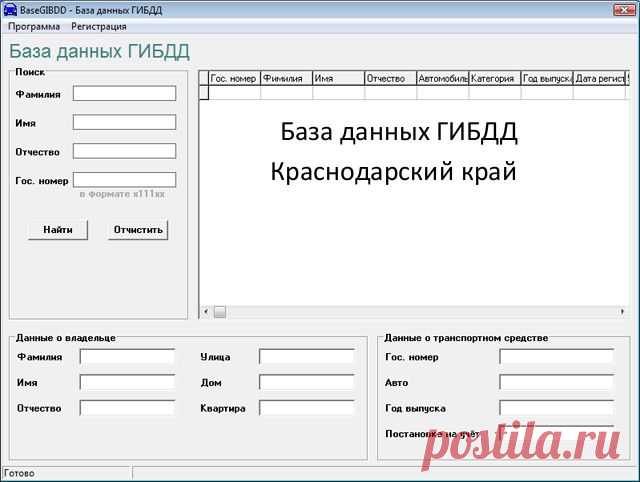The image size is (640, 482).
Task: Click the owner Имя field
Action: tap(127, 382)
